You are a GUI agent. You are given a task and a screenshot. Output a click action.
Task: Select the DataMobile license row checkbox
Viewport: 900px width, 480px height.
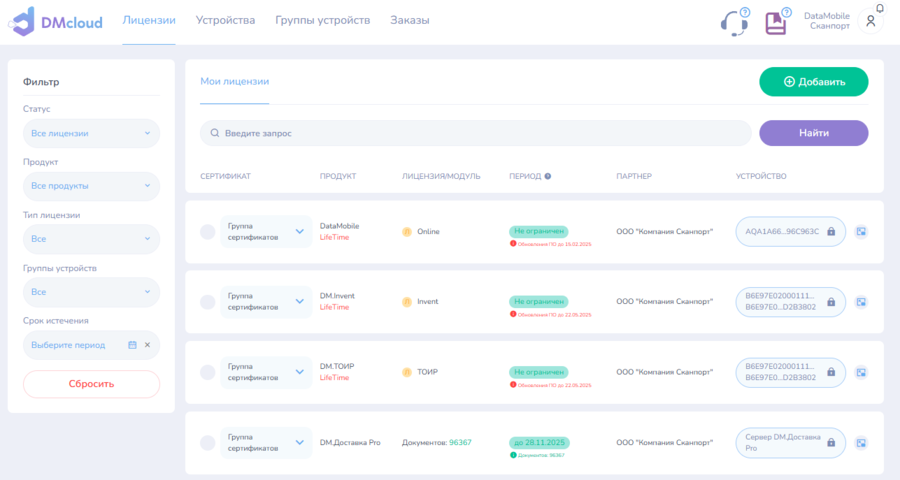pyautogui.click(x=207, y=232)
